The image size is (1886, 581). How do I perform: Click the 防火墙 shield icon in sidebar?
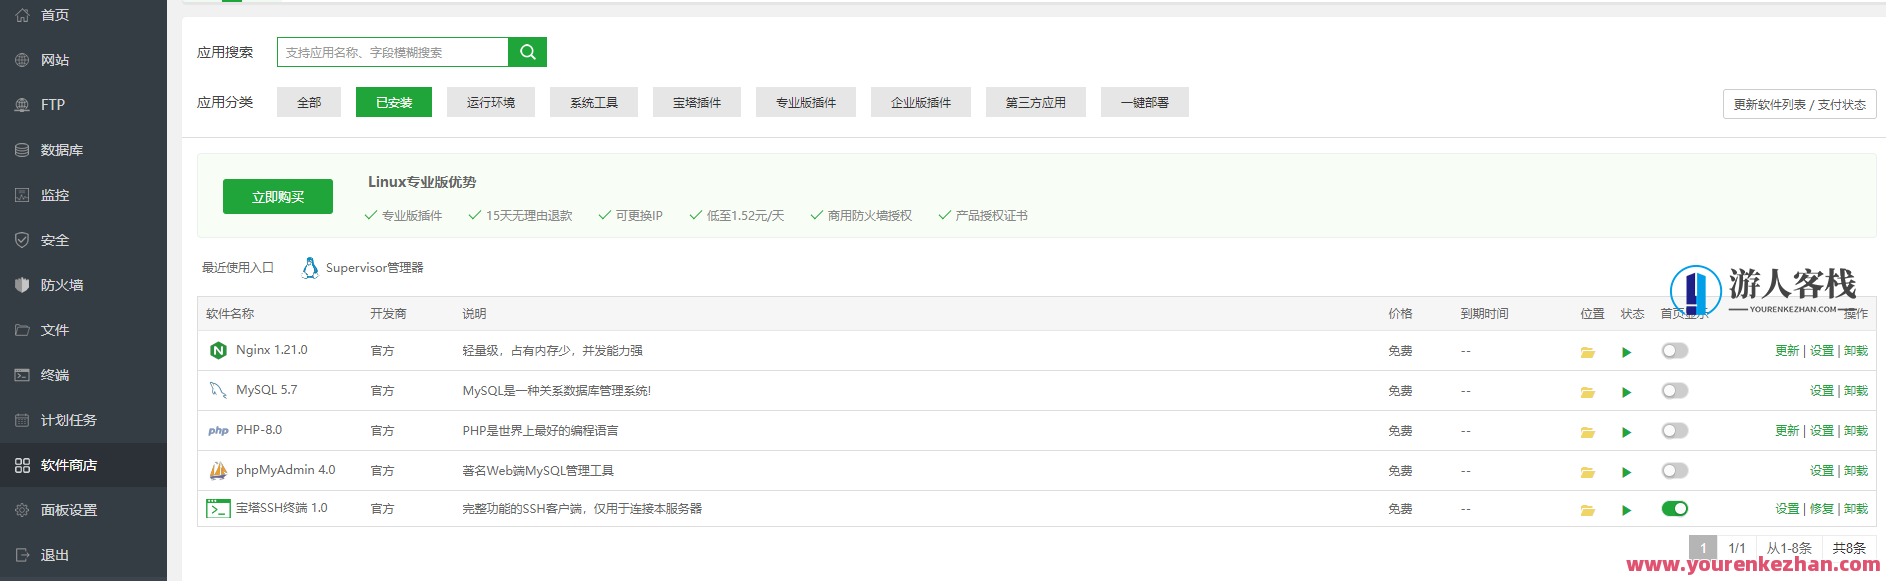pyautogui.click(x=22, y=285)
